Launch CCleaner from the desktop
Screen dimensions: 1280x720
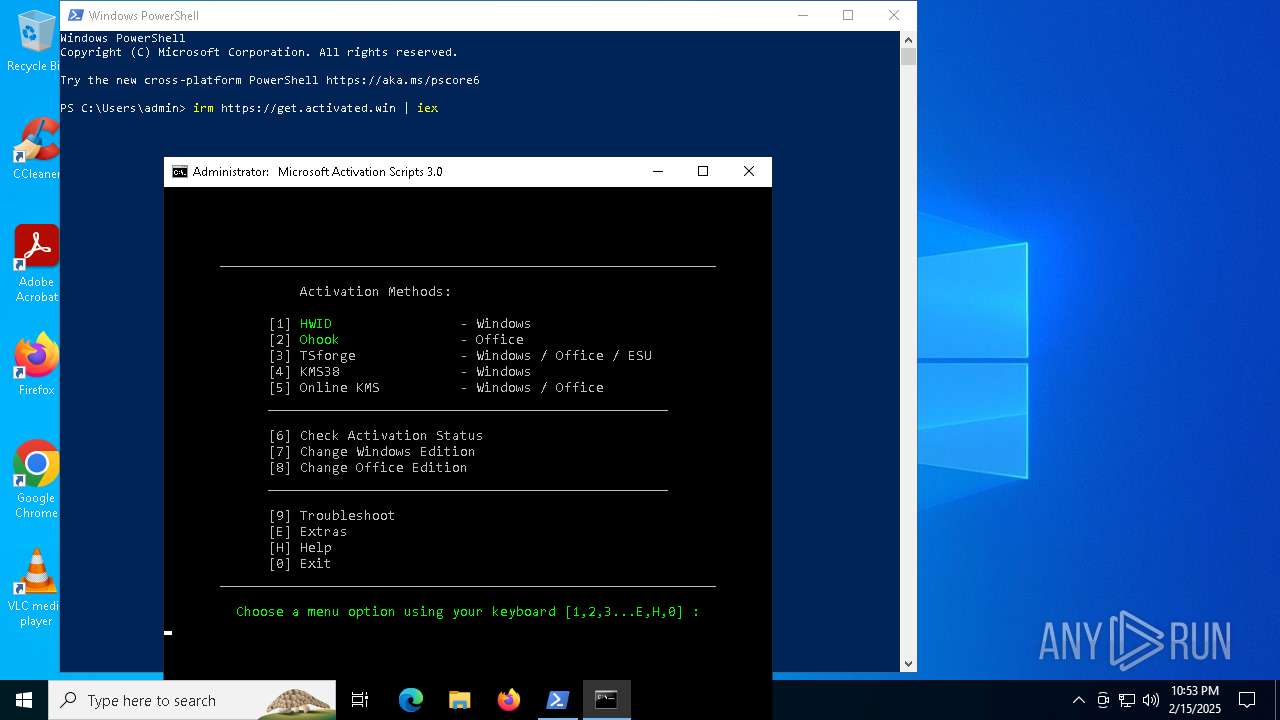click(34, 148)
